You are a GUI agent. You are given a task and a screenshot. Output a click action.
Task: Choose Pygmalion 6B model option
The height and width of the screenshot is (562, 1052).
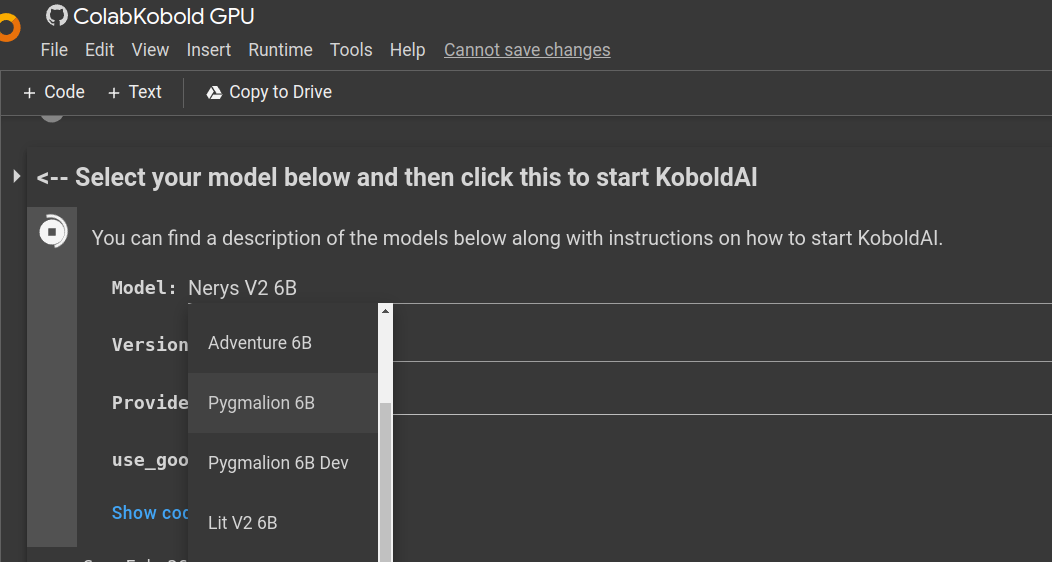coord(261,403)
